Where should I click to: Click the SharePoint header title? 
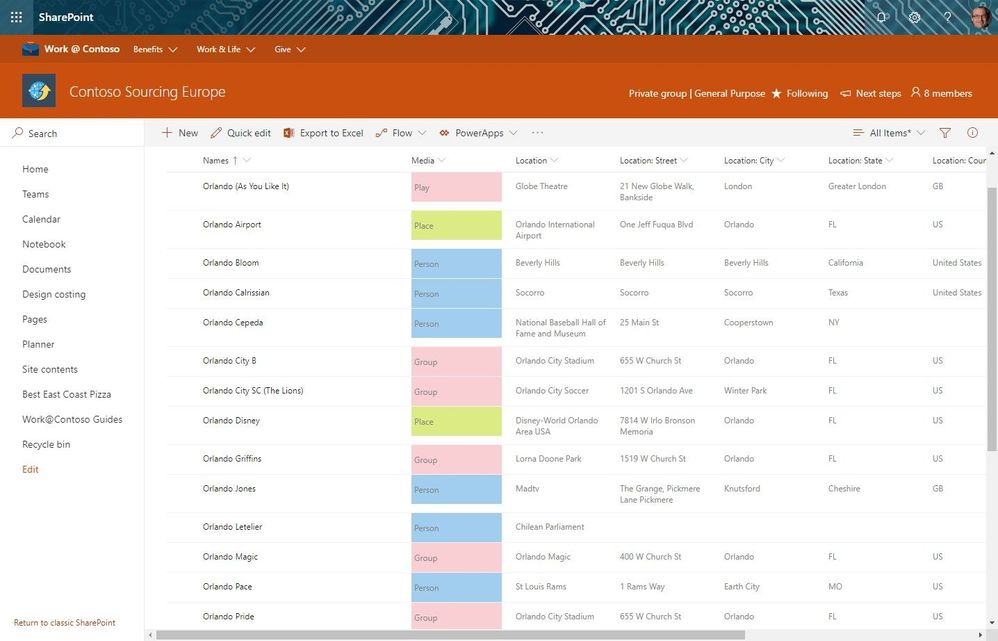click(66, 17)
